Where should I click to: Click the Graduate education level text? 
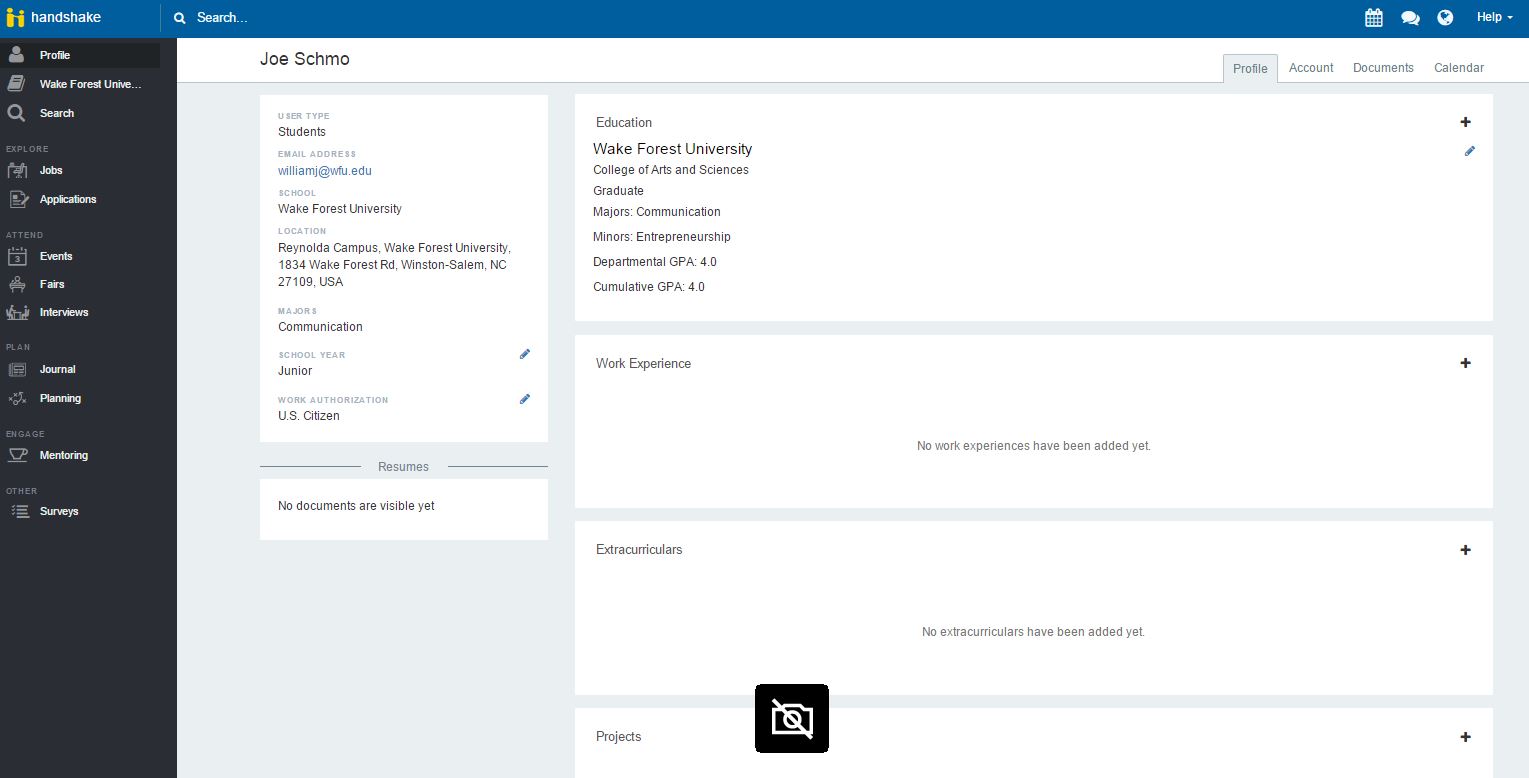pos(618,191)
